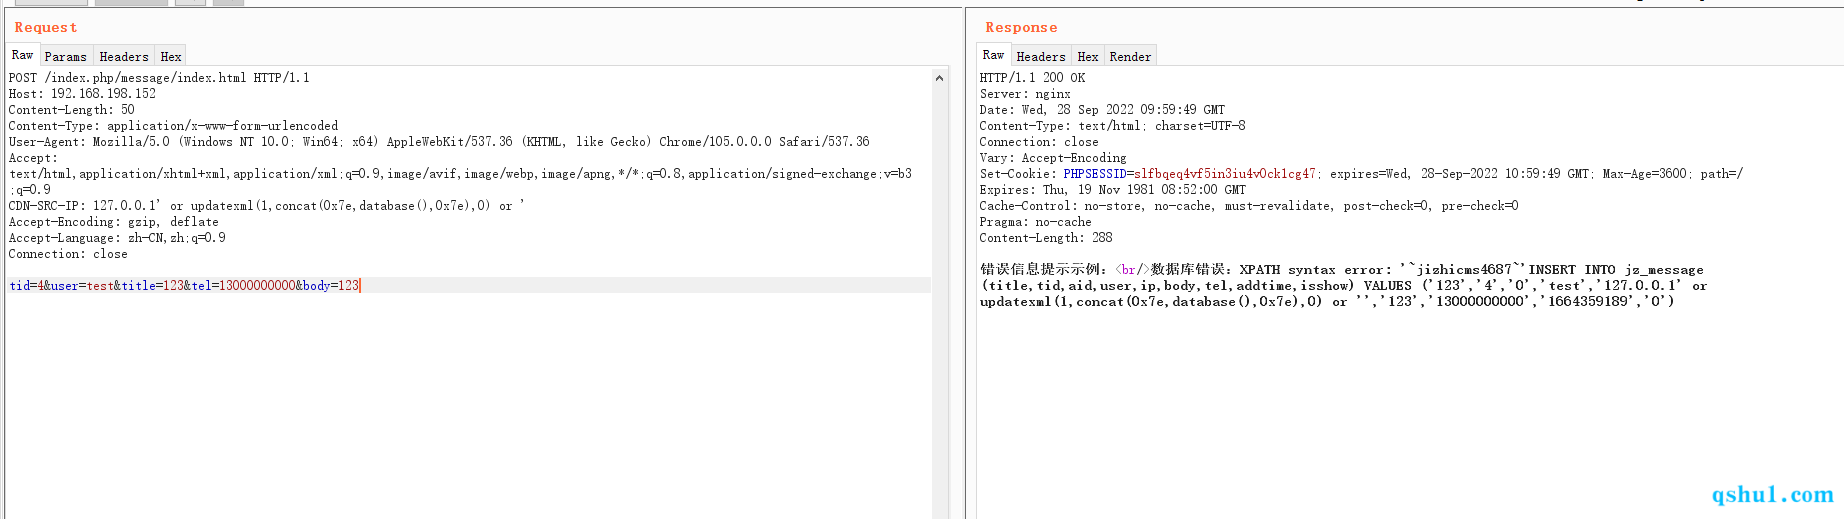This screenshot has height=519, width=1844.
Task: Click the Cache-Control response header
Action: [1249, 206]
